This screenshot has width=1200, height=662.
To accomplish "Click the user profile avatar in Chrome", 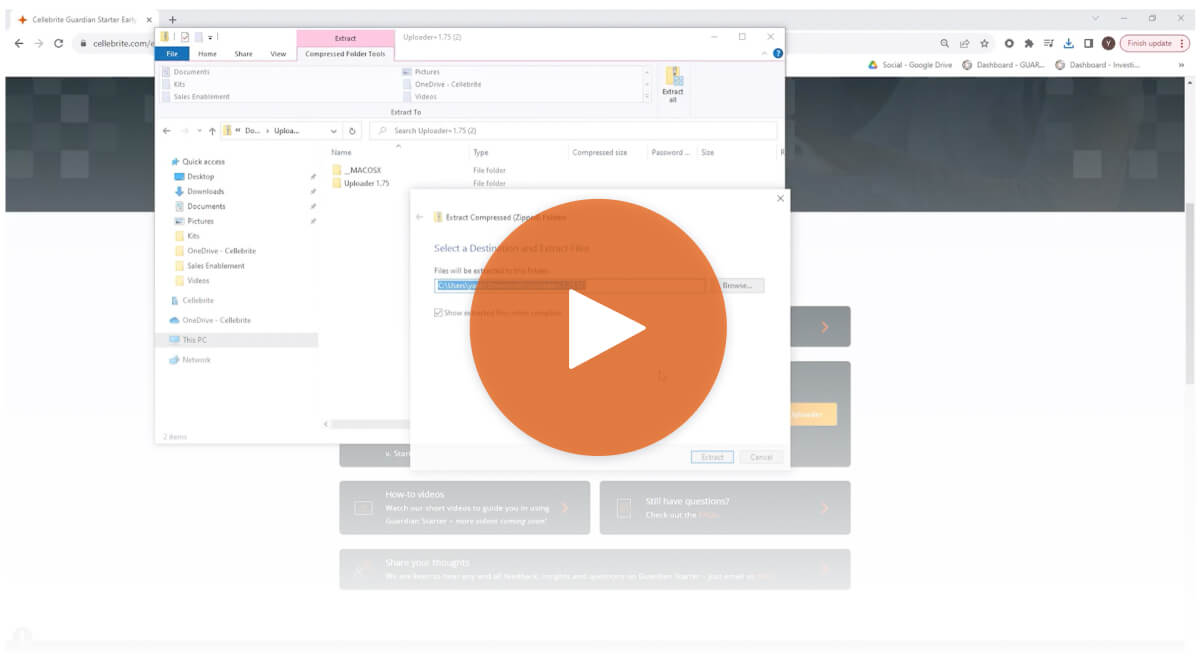I will 1108,43.
